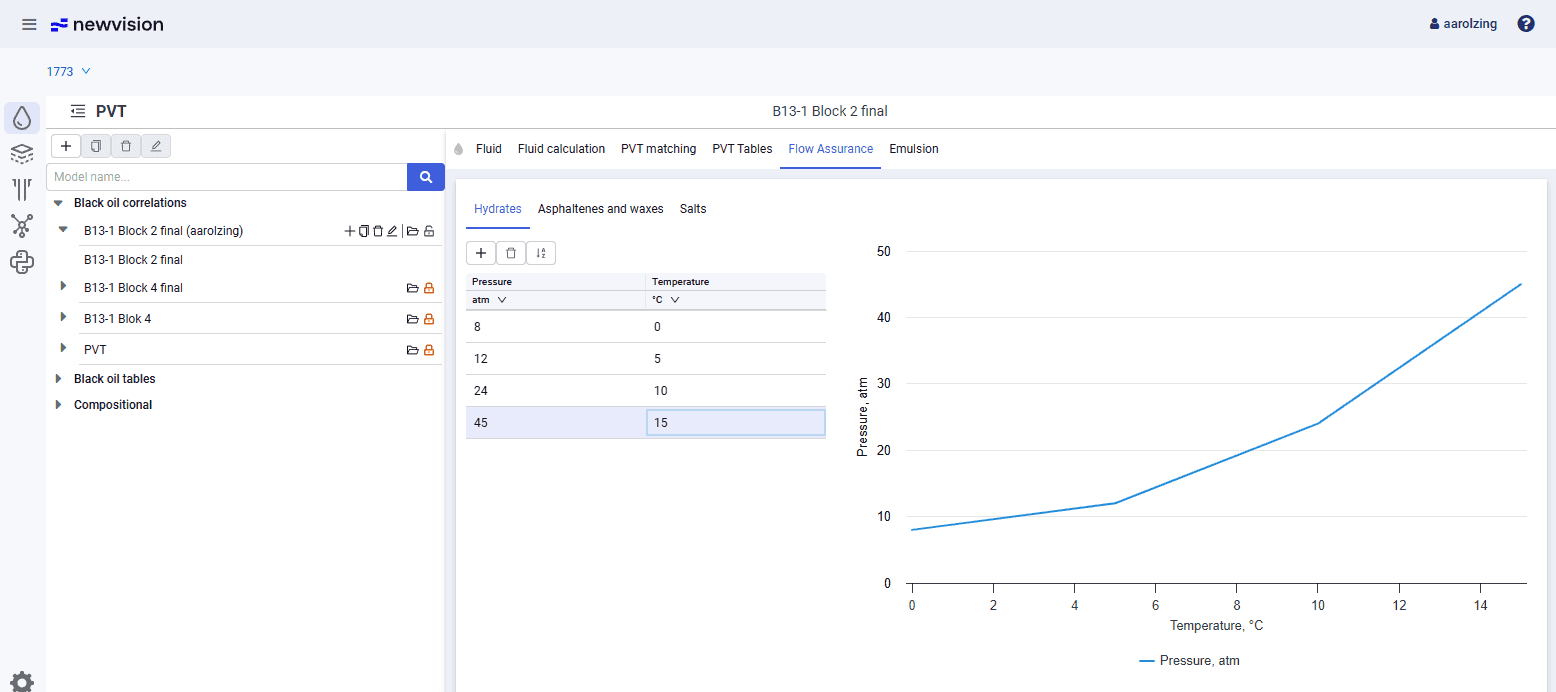Open the network nodes sidebar icon

[22, 226]
